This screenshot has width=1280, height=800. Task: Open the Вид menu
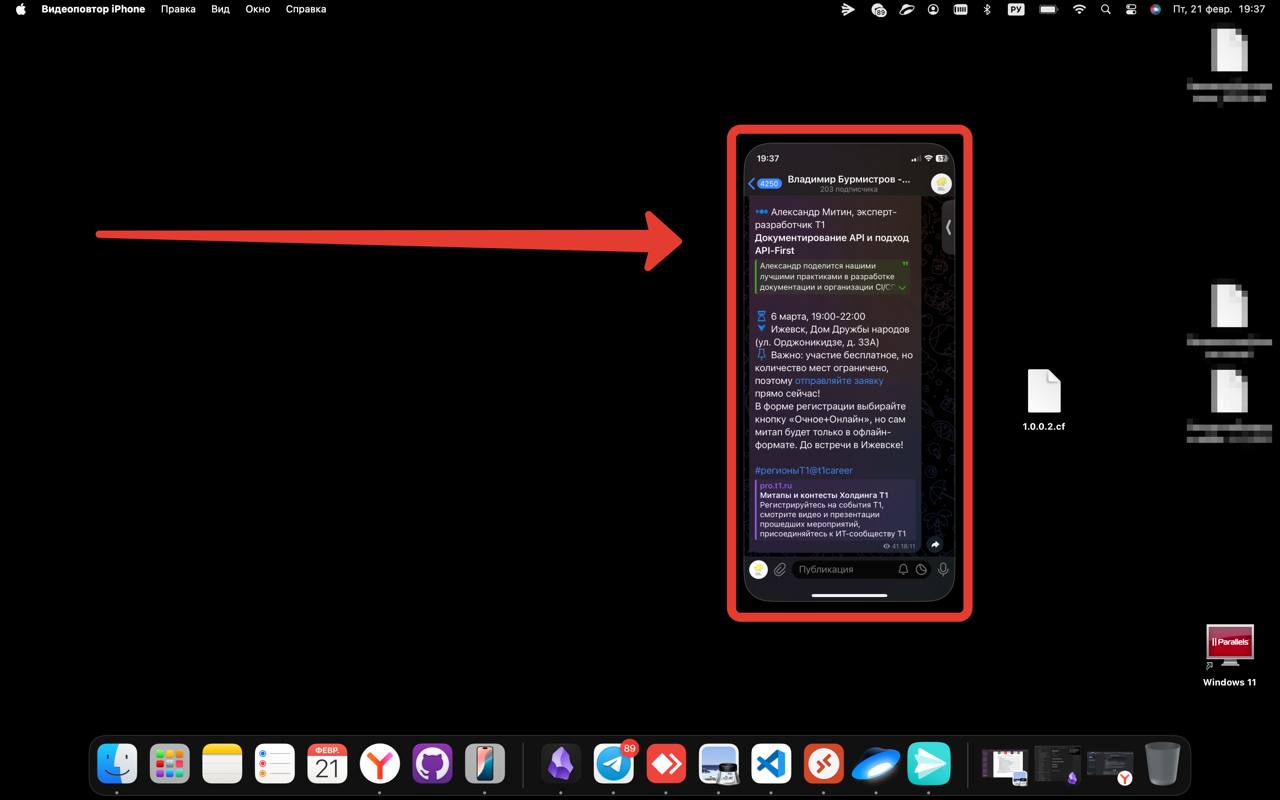pos(221,9)
